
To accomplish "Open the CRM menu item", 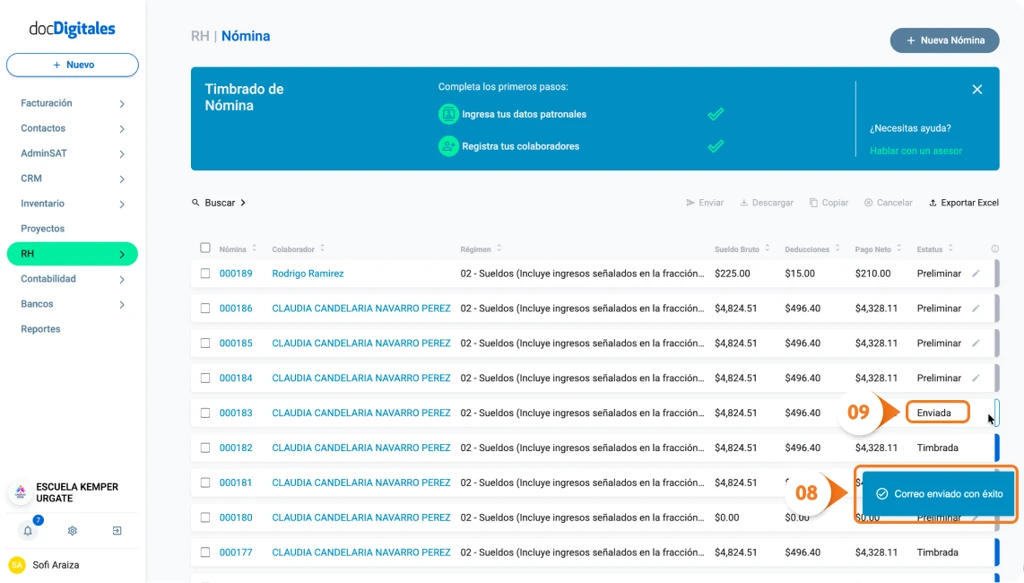I will [x=31, y=178].
